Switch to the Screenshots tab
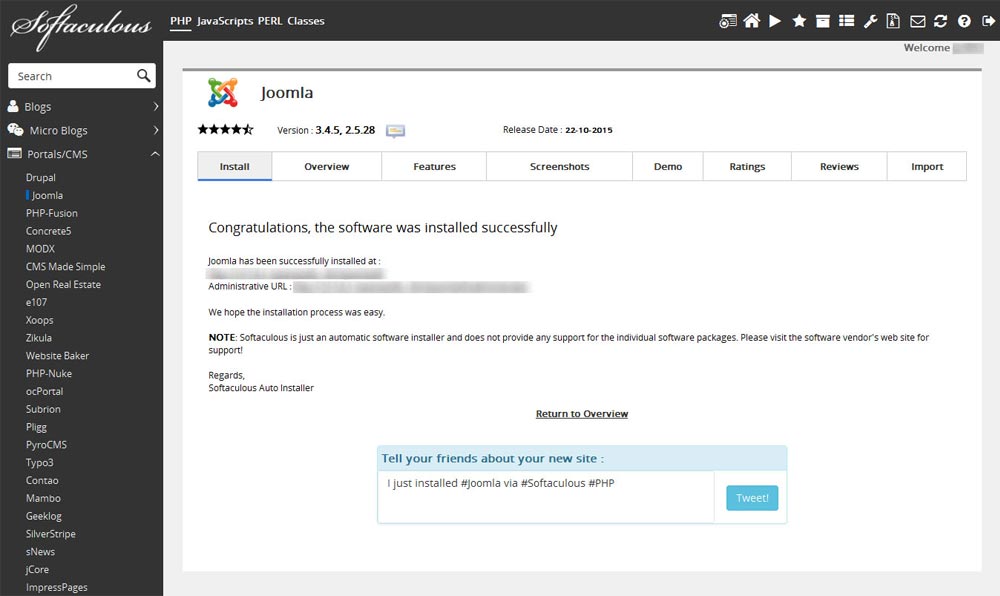 559,166
